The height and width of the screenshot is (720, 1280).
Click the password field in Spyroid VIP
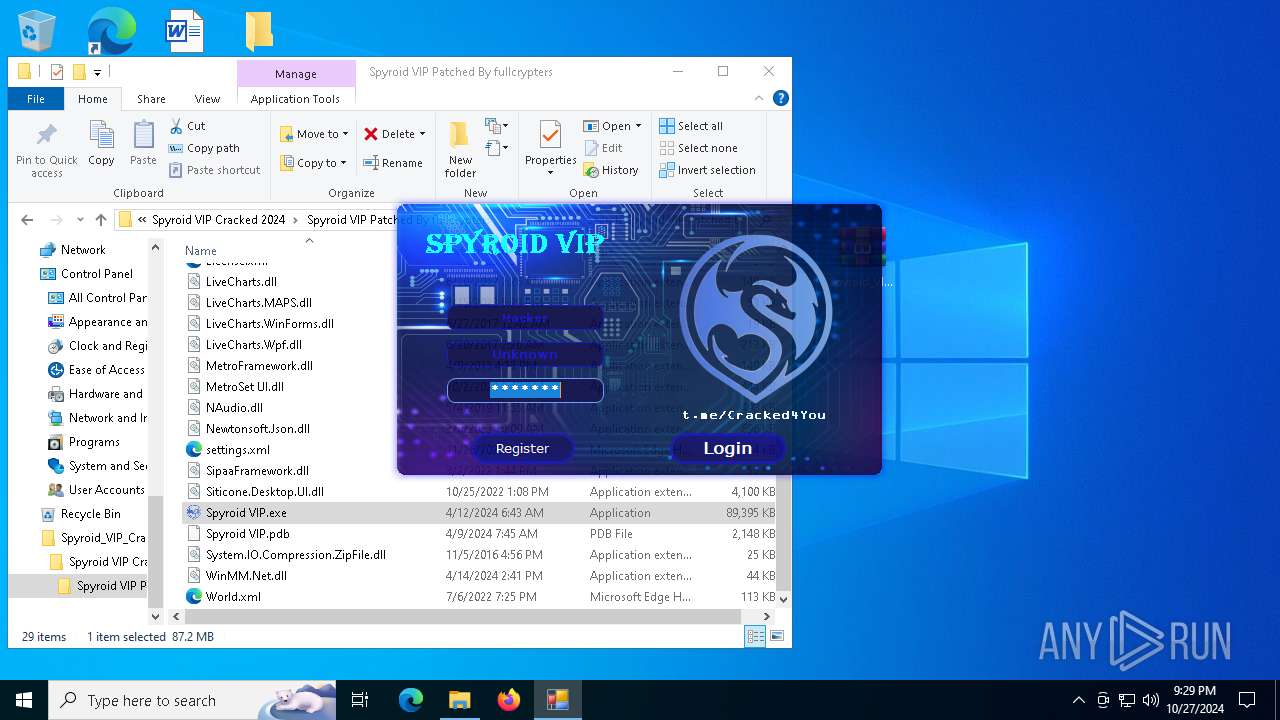[x=525, y=390]
